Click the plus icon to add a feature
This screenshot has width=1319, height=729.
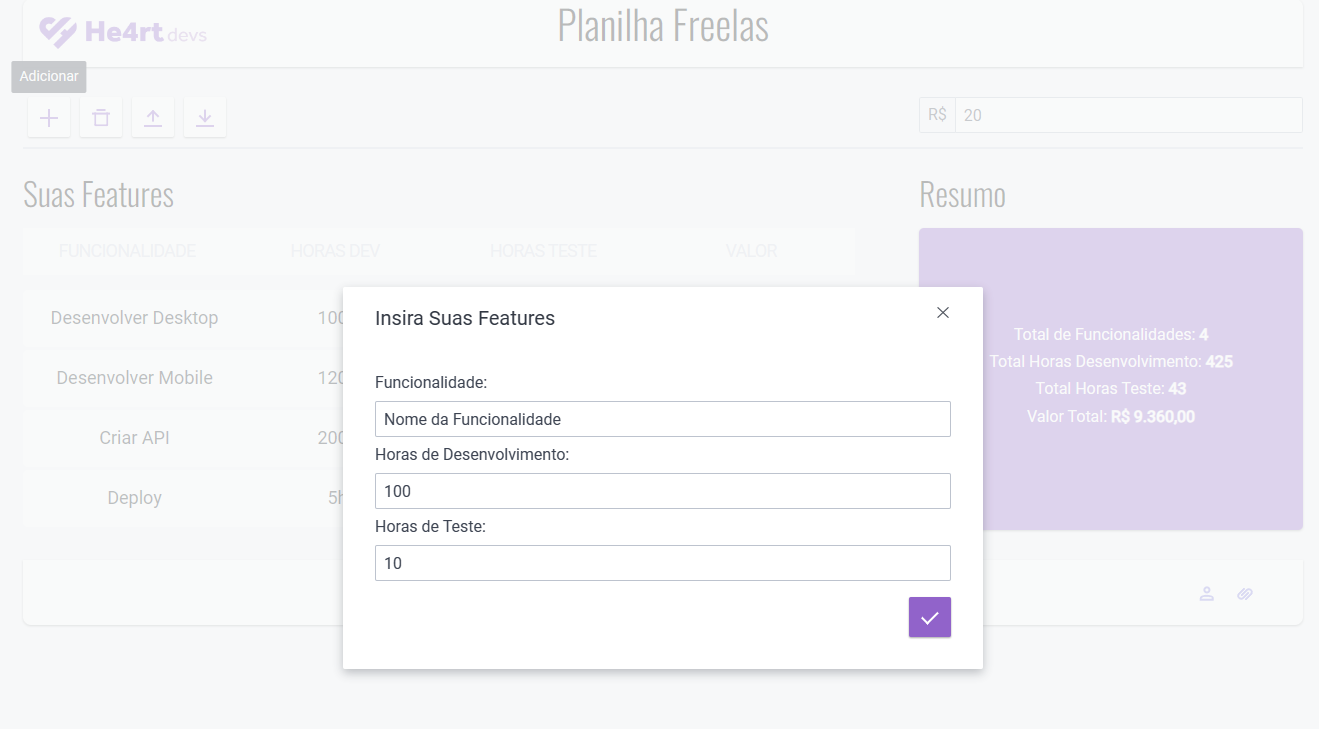point(48,116)
